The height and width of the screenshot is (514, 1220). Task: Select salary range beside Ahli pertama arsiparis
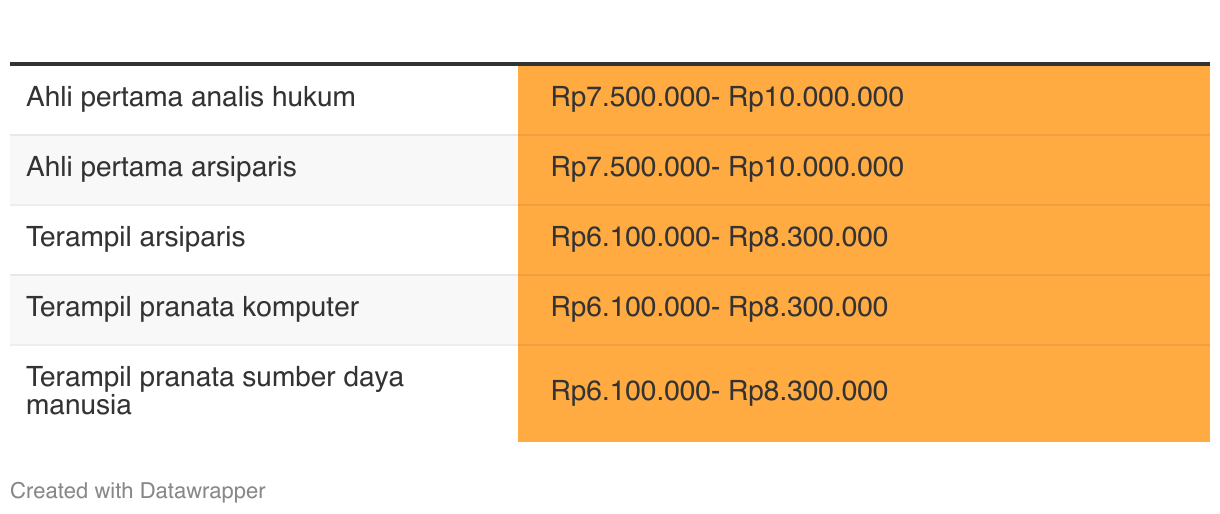[727, 167]
